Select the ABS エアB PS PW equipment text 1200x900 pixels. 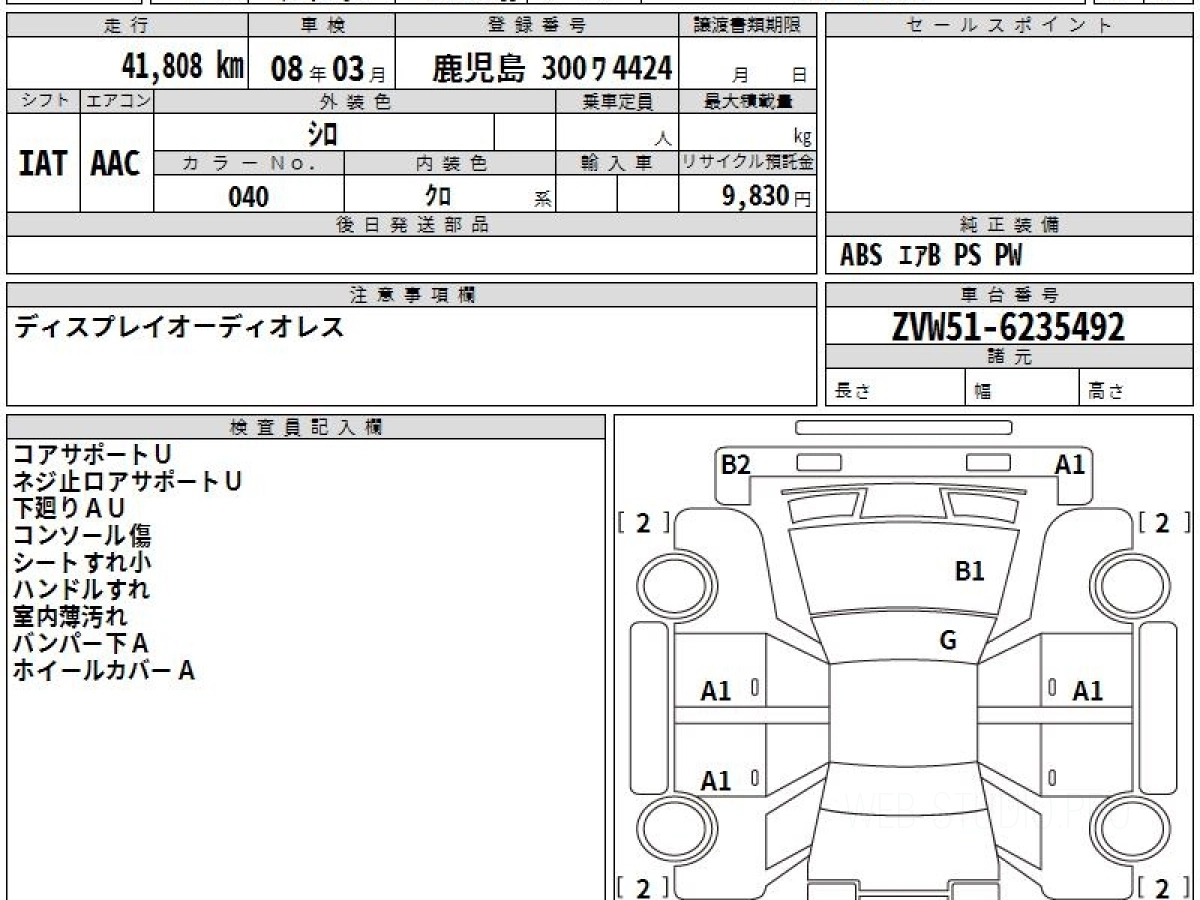[931, 256]
